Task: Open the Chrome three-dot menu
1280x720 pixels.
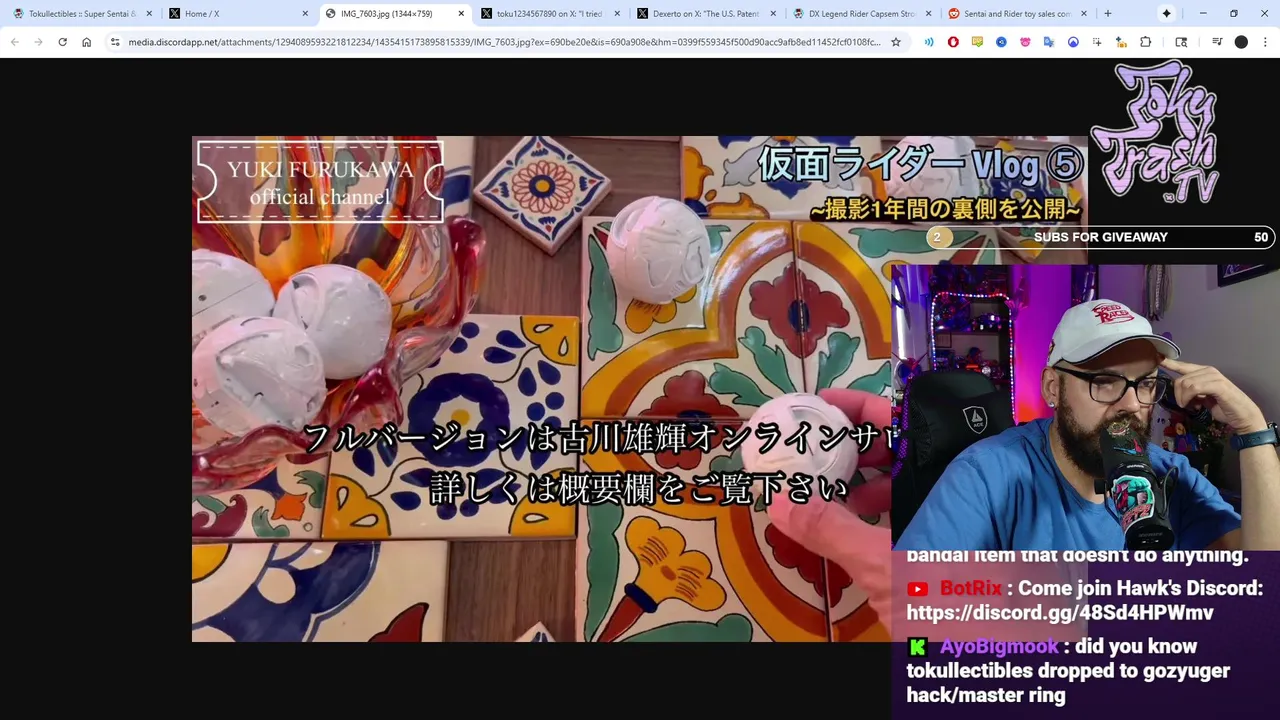Action: [x=1265, y=42]
